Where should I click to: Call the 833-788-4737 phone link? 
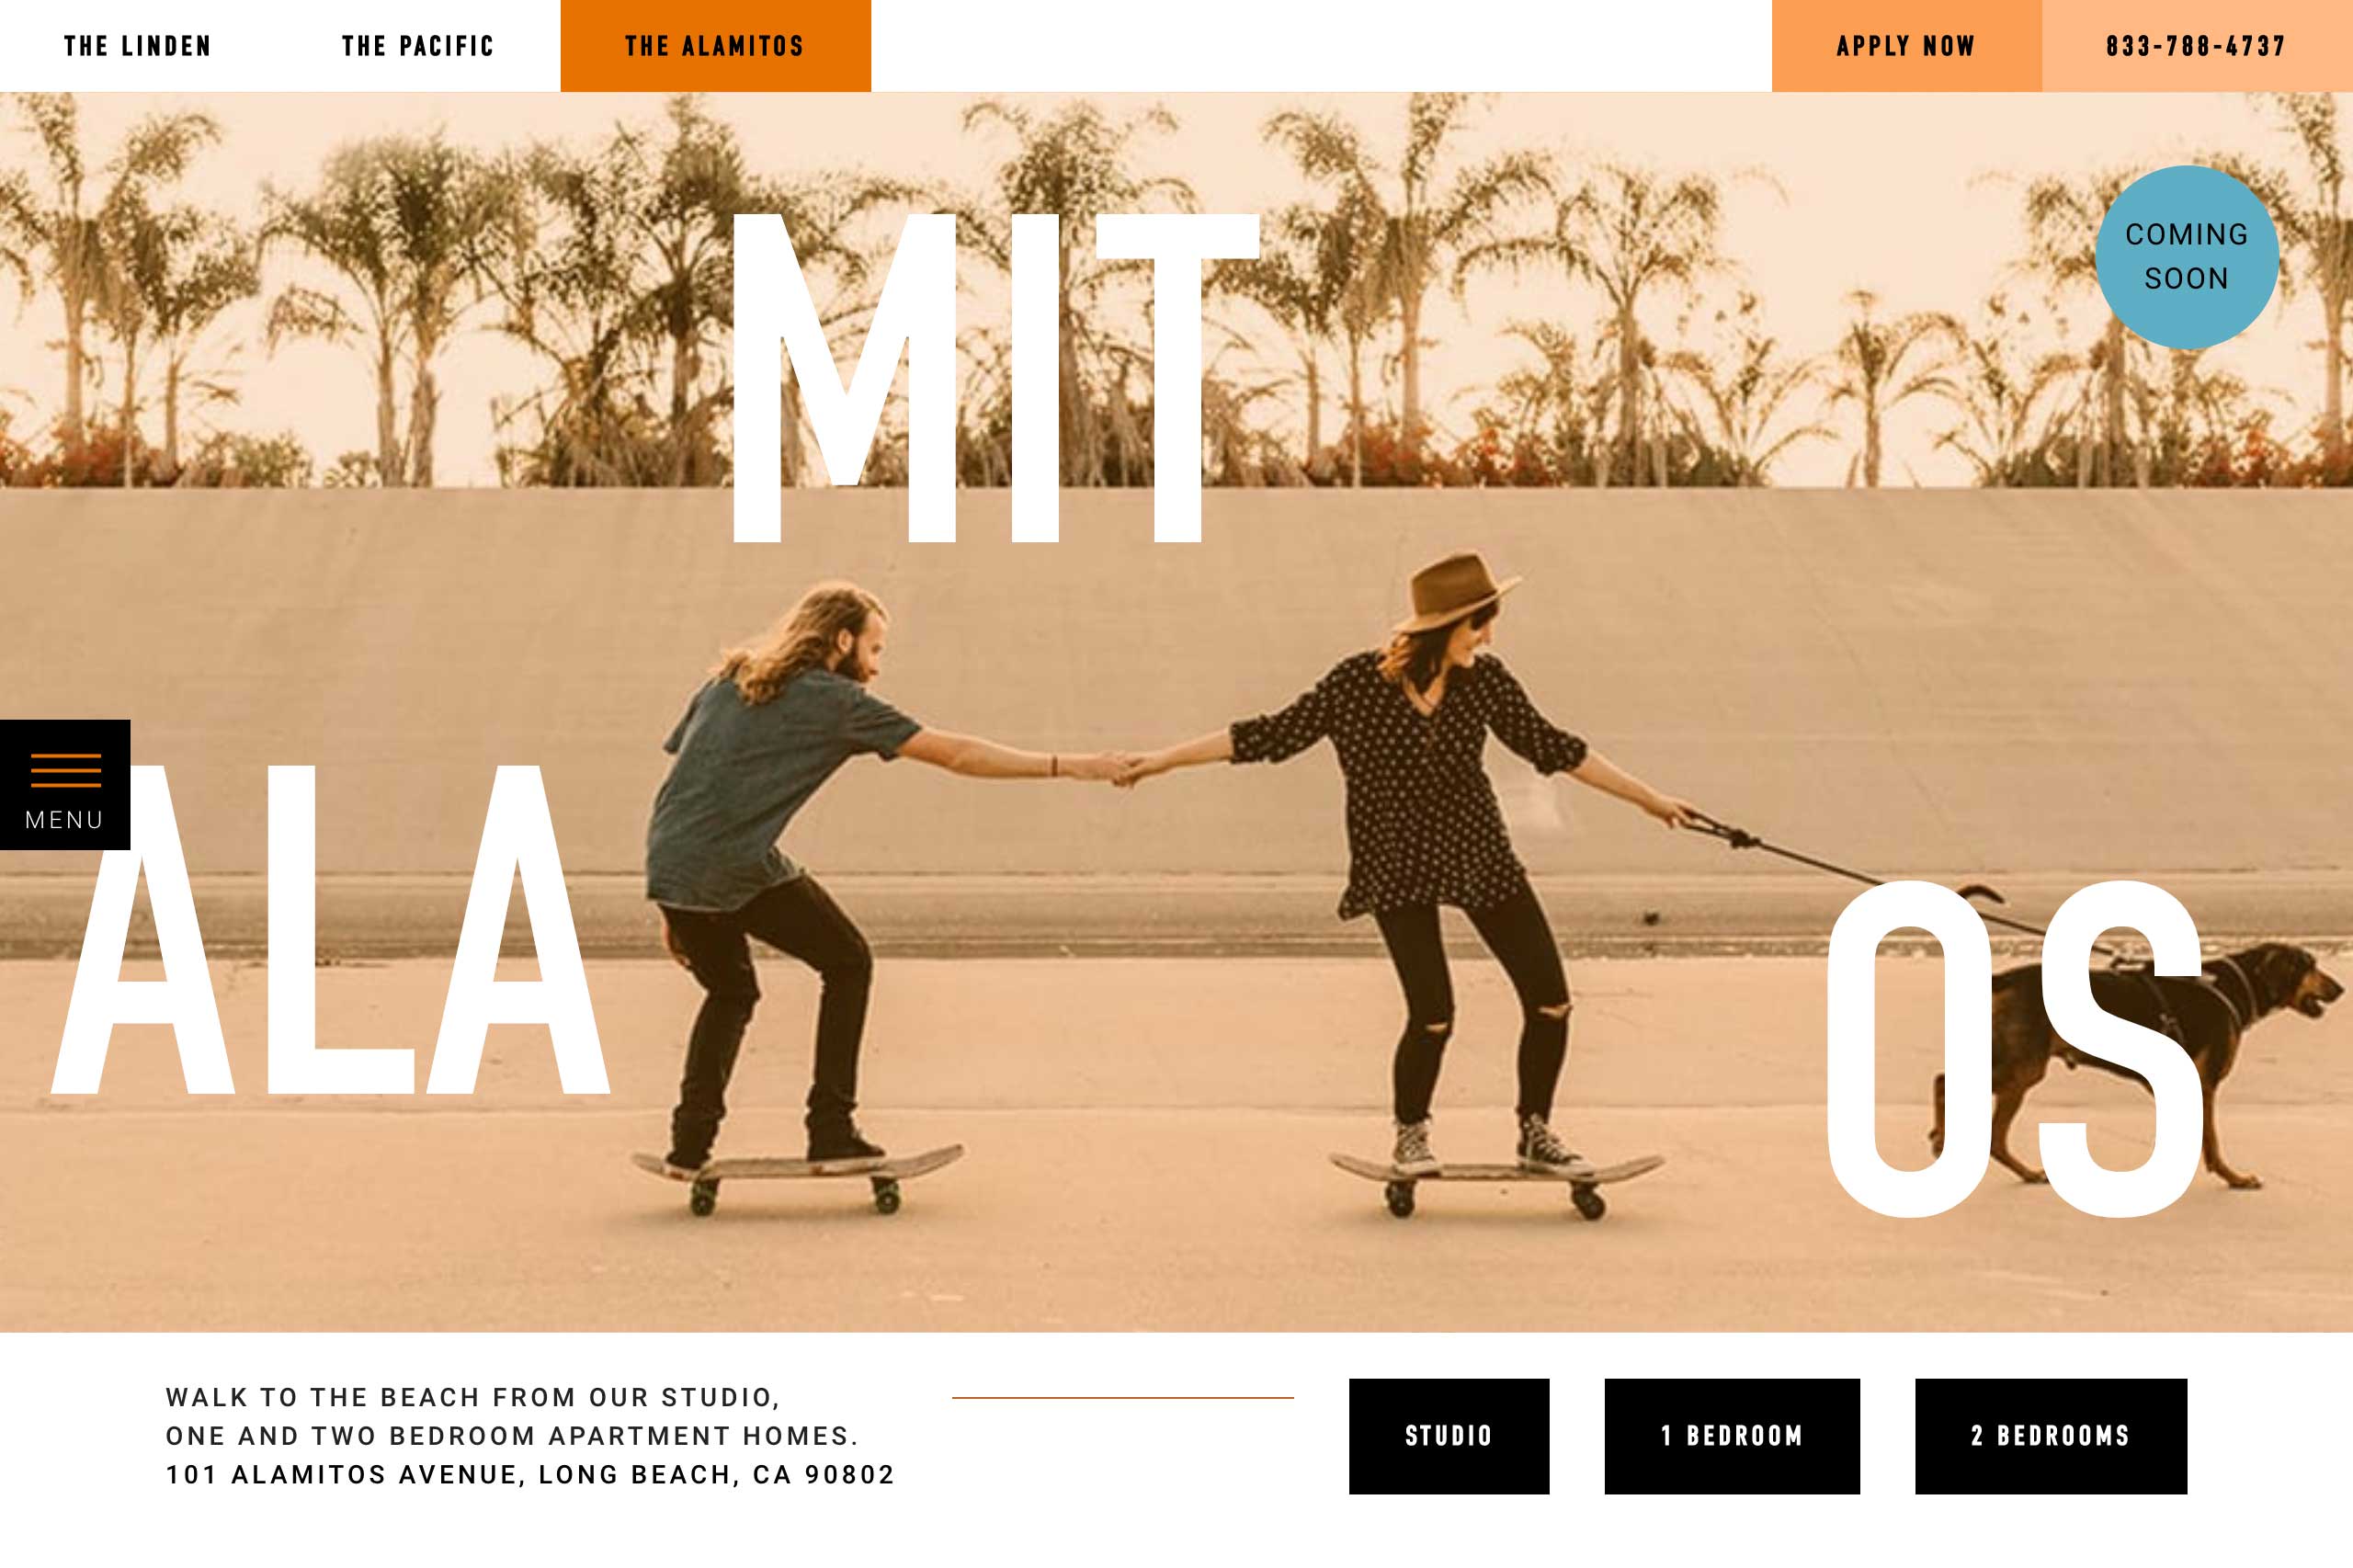click(x=2197, y=46)
